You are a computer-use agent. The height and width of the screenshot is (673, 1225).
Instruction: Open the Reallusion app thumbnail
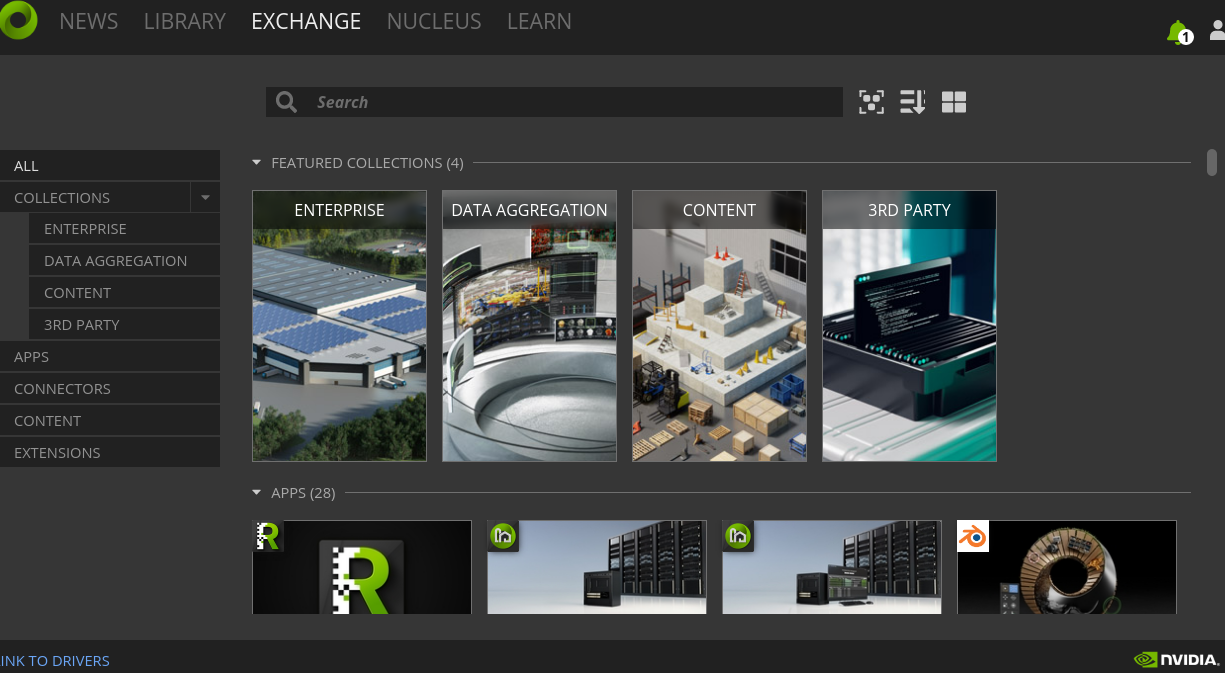(362, 567)
